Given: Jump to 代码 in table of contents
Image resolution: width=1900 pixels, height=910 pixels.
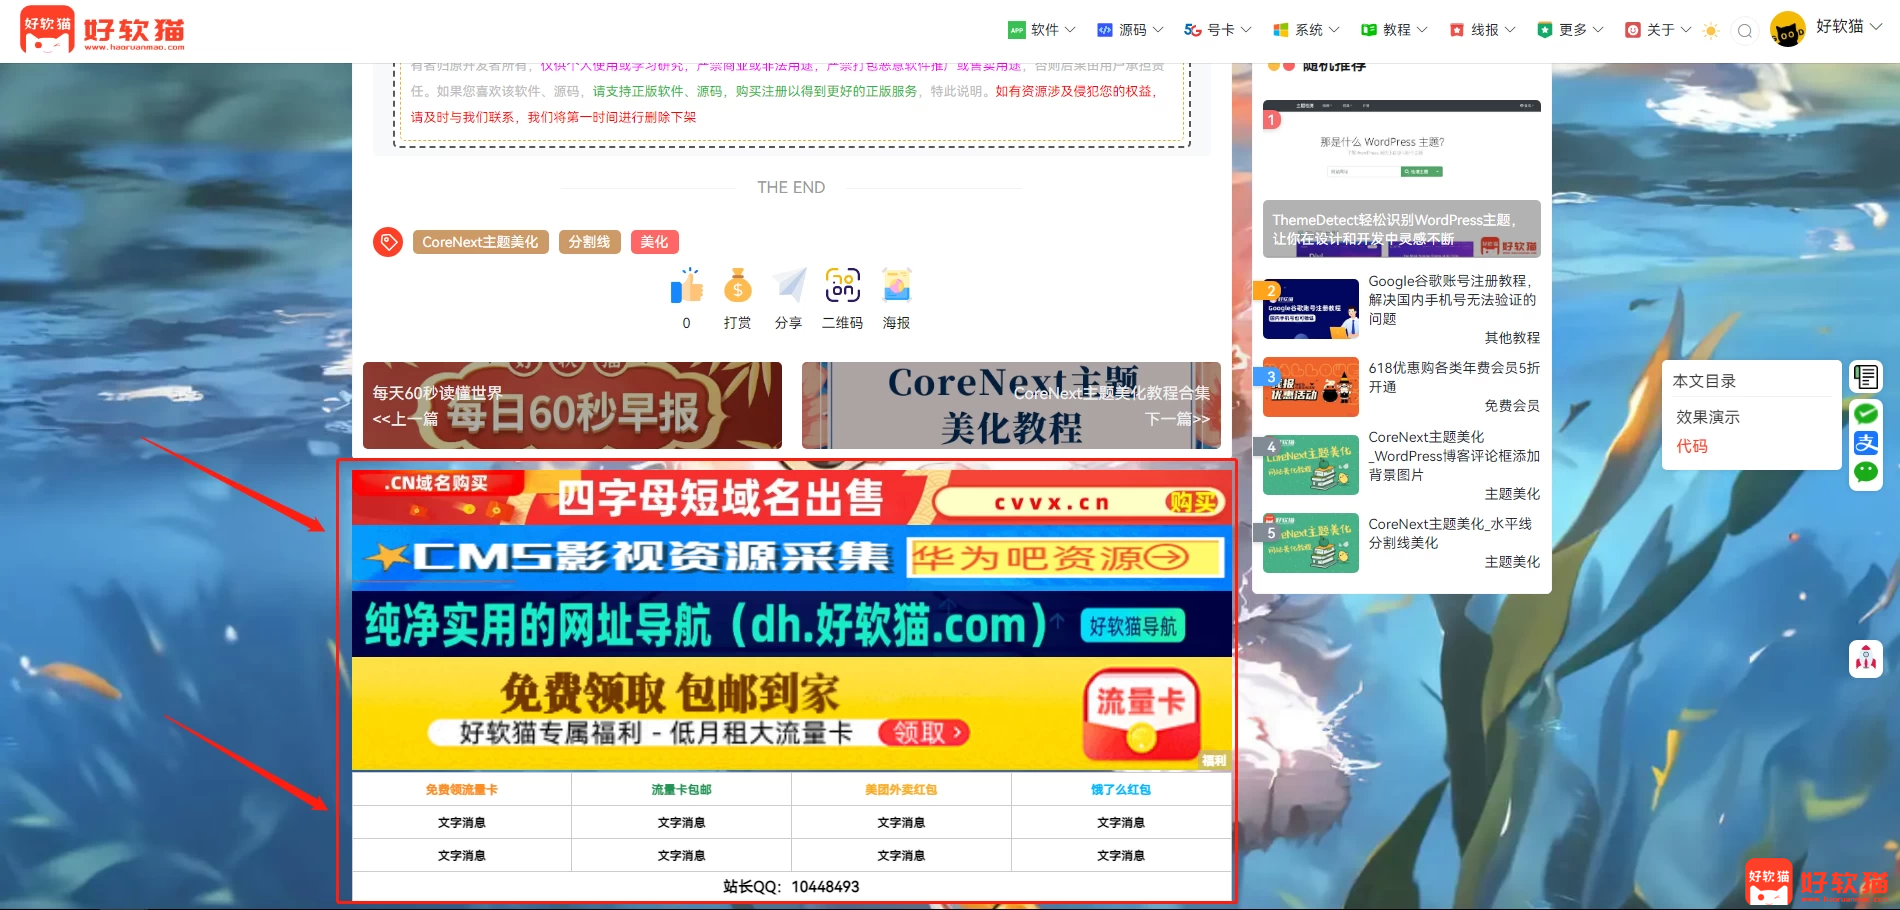Looking at the screenshot, I should tap(1692, 446).
